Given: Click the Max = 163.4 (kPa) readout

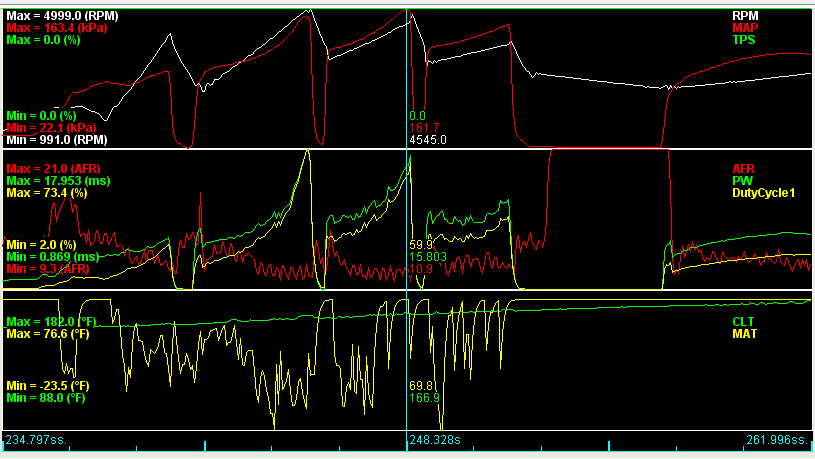Looking at the screenshot, I should [57, 28].
